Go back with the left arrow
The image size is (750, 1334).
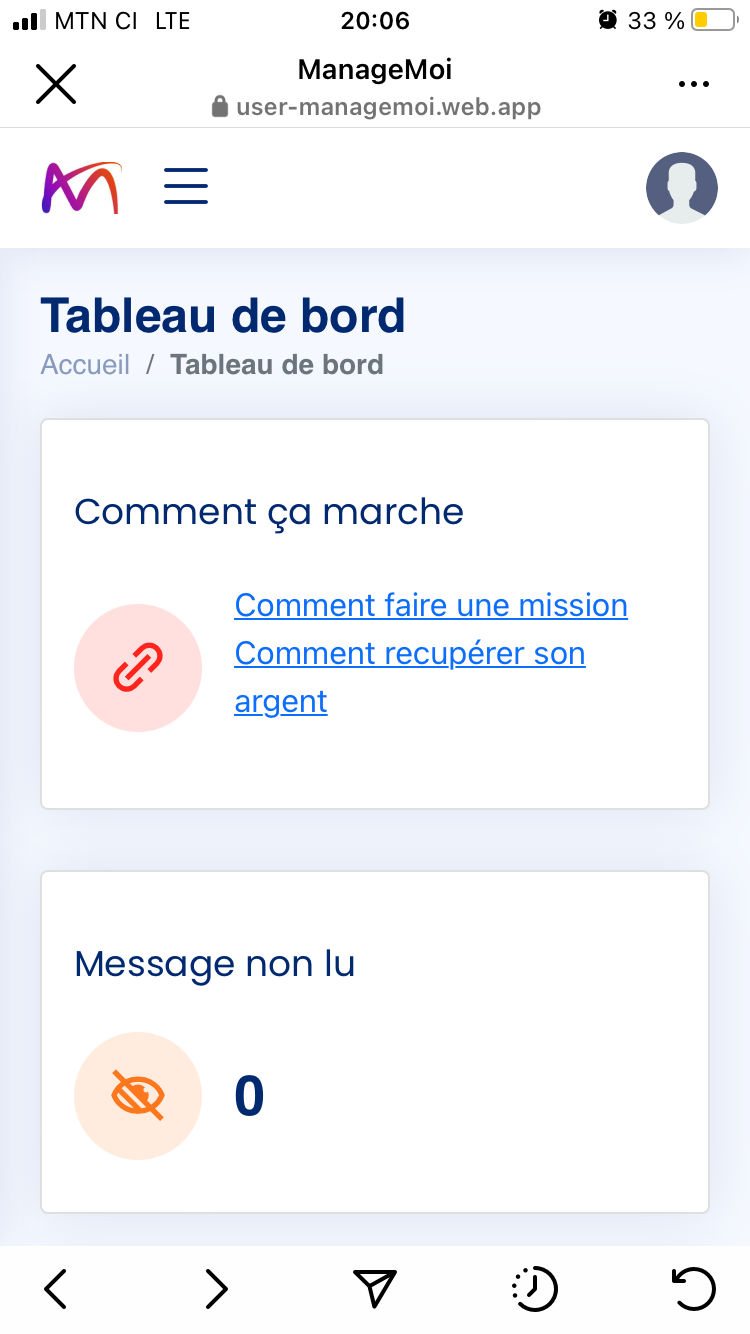pos(56,1289)
